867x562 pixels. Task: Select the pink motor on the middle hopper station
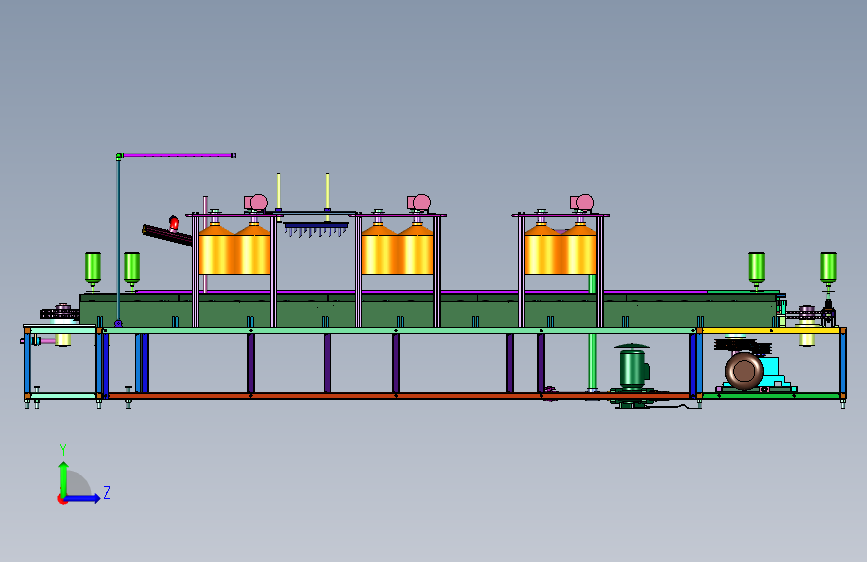tap(419, 202)
